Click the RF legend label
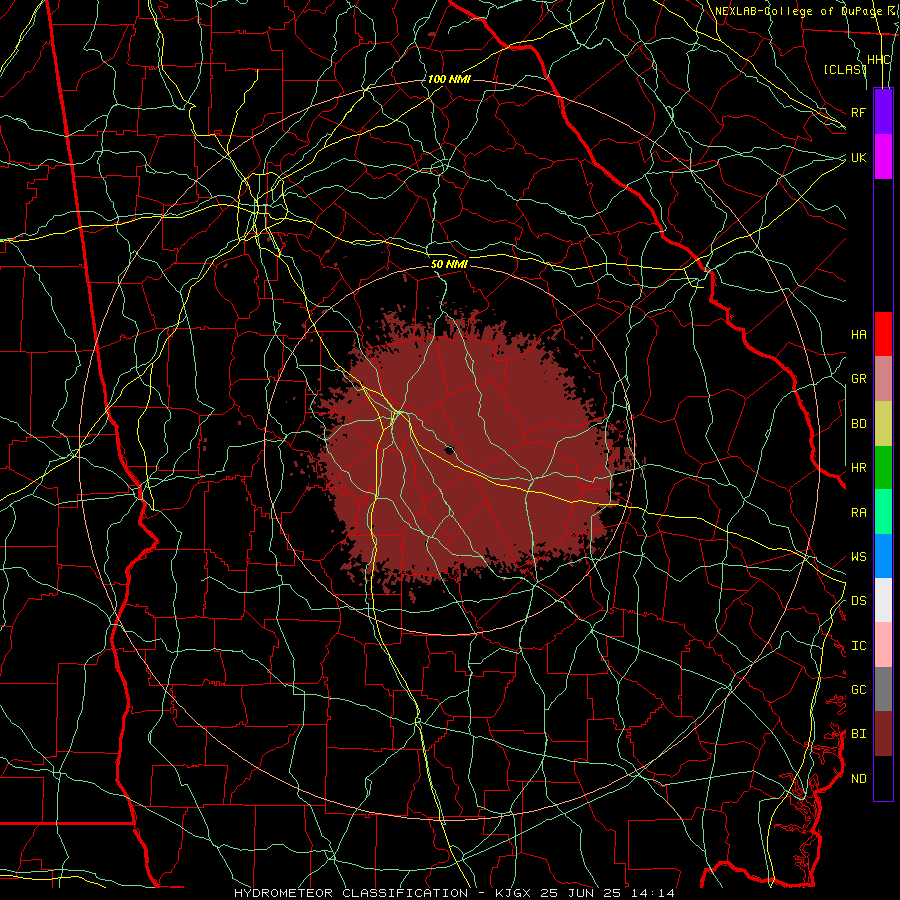The height and width of the screenshot is (900, 900). (858, 112)
